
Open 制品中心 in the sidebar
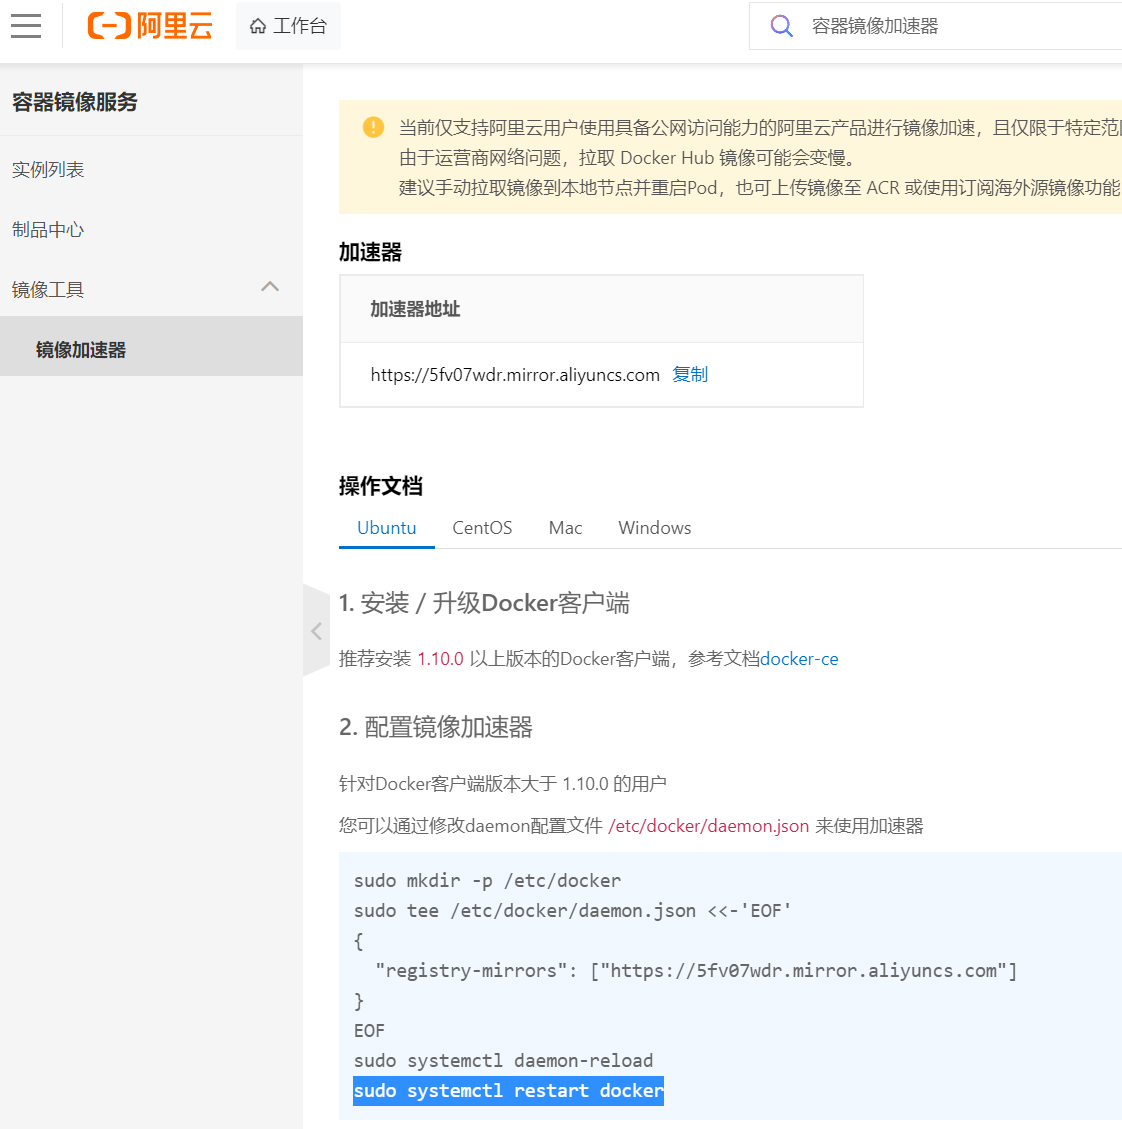[x=48, y=230]
